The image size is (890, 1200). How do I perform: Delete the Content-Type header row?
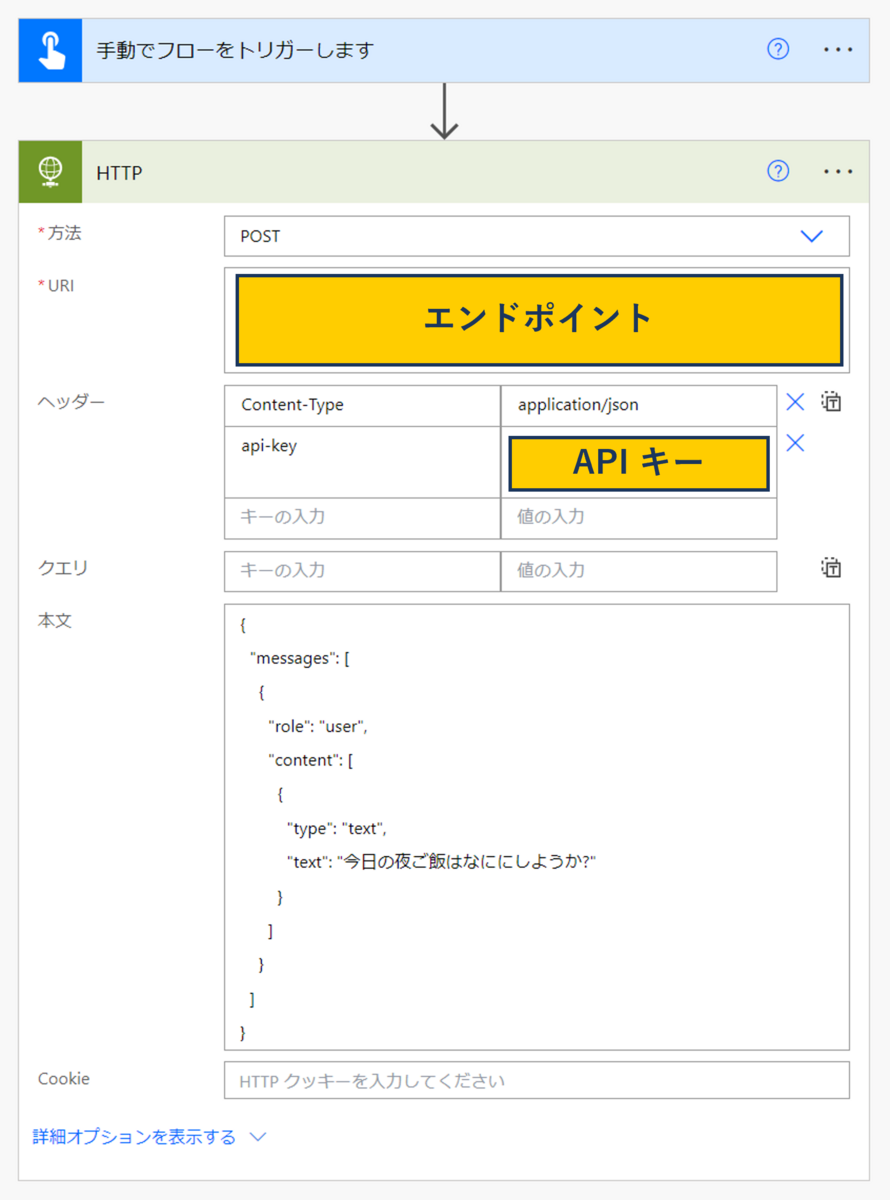point(794,402)
